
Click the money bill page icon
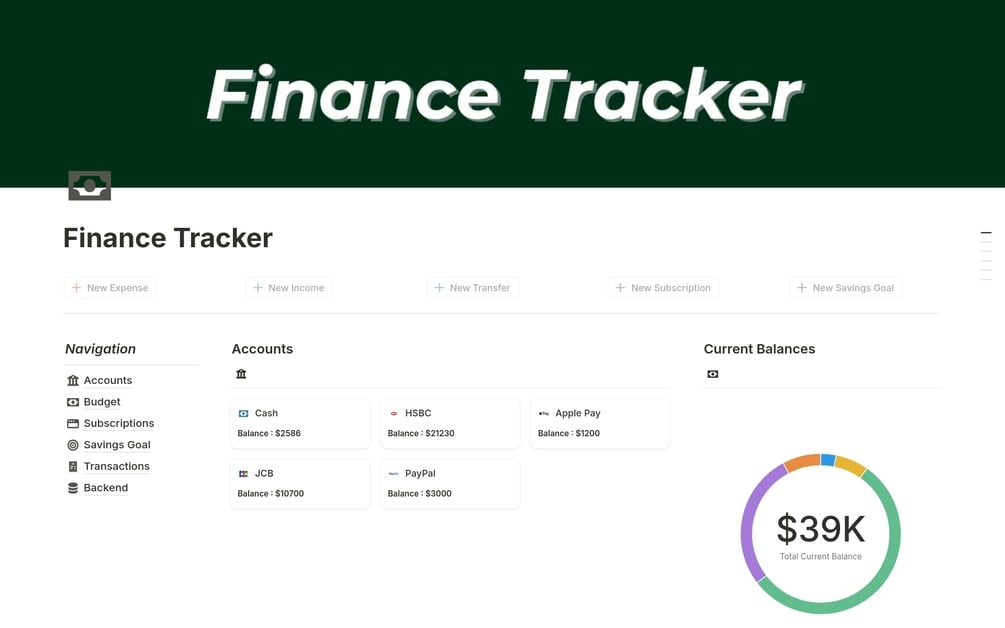click(89, 185)
